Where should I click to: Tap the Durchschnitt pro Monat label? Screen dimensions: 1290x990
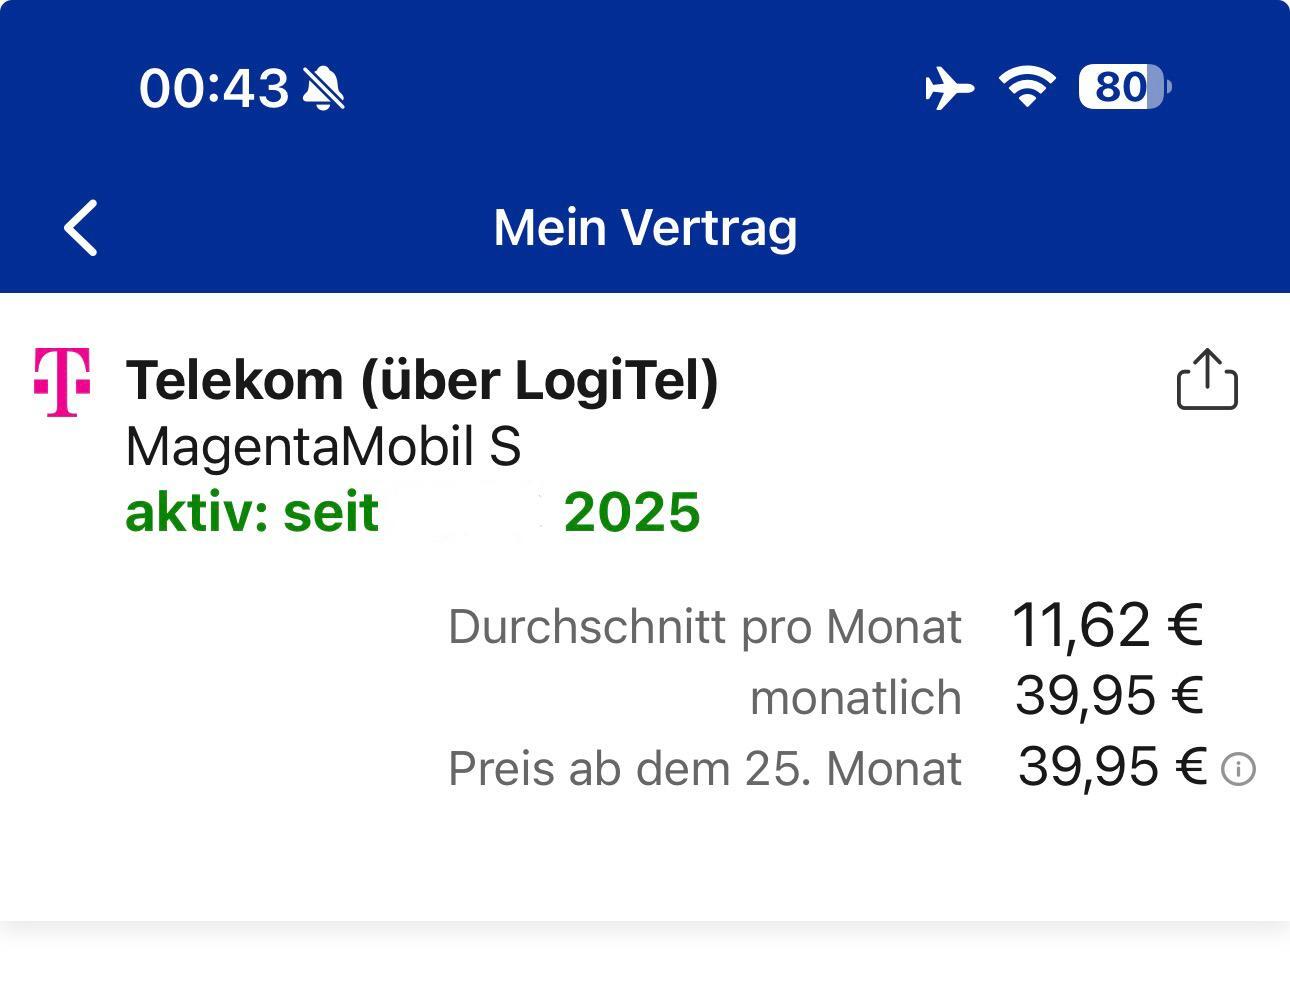pyautogui.click(x=704, y=627)
